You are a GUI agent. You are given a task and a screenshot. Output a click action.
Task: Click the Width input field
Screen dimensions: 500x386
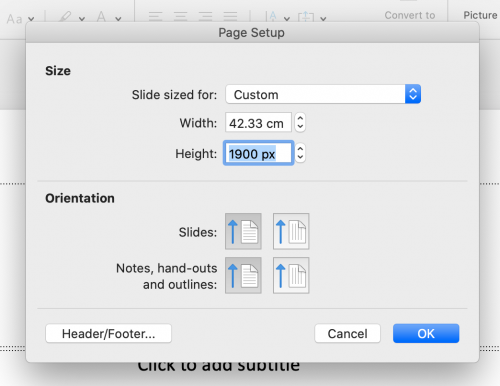258,123
